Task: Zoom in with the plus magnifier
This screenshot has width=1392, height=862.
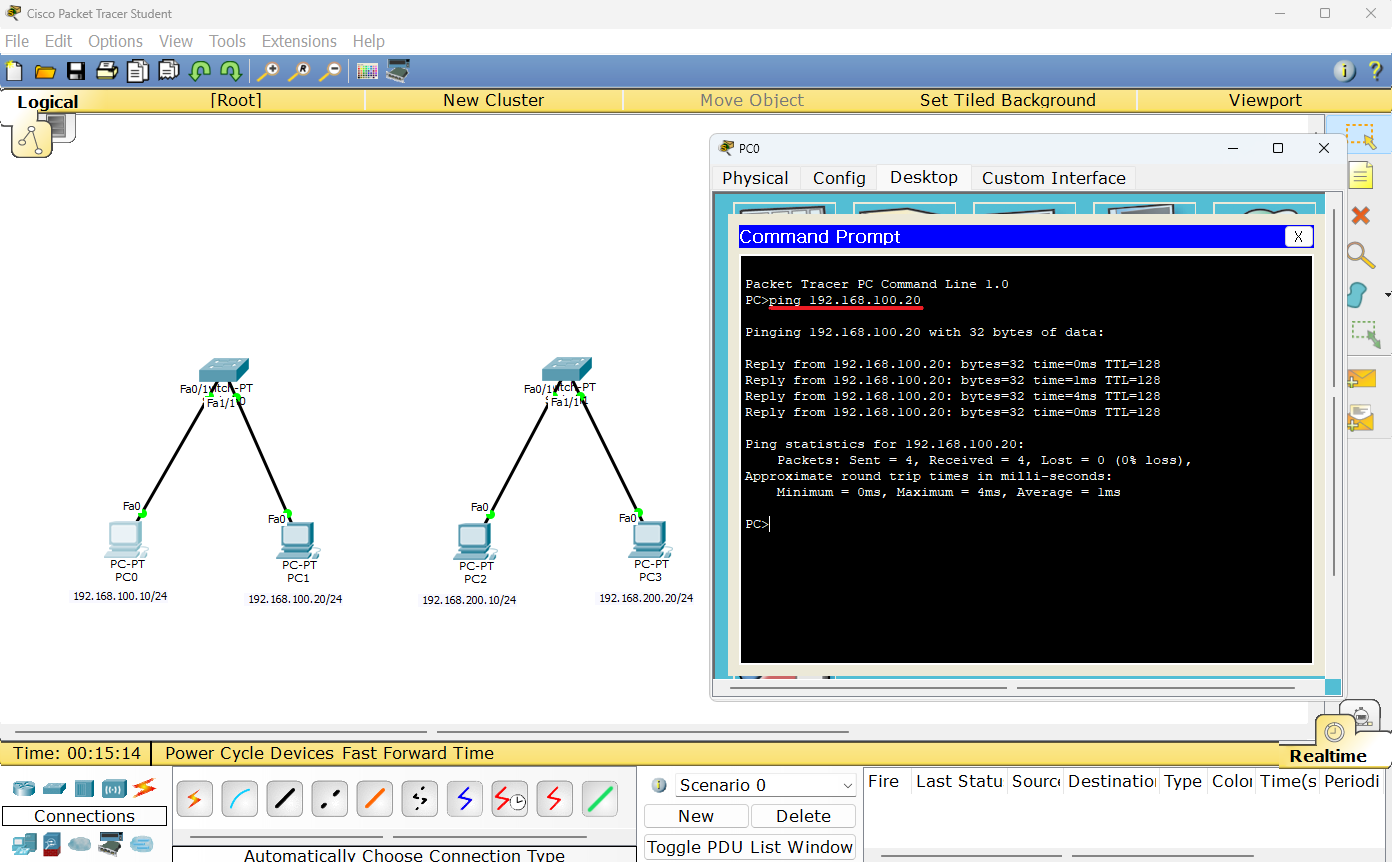Action: pos(267,71)
